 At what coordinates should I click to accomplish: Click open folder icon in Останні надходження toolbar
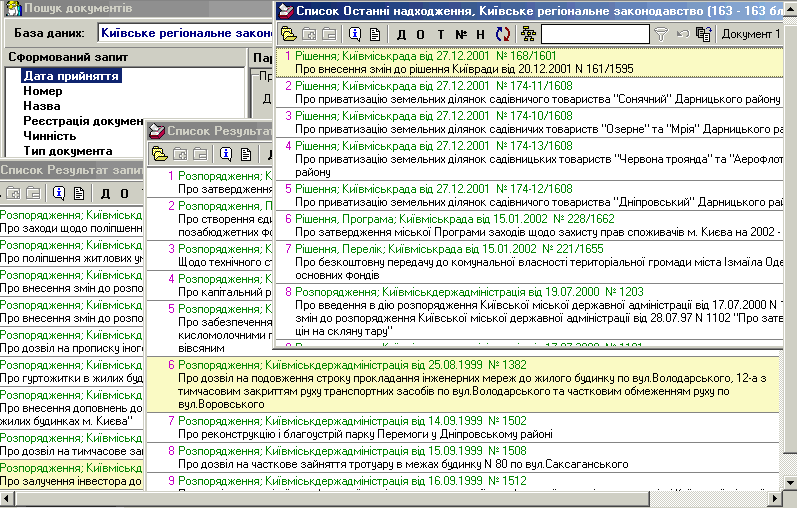(x=289, y=34)
